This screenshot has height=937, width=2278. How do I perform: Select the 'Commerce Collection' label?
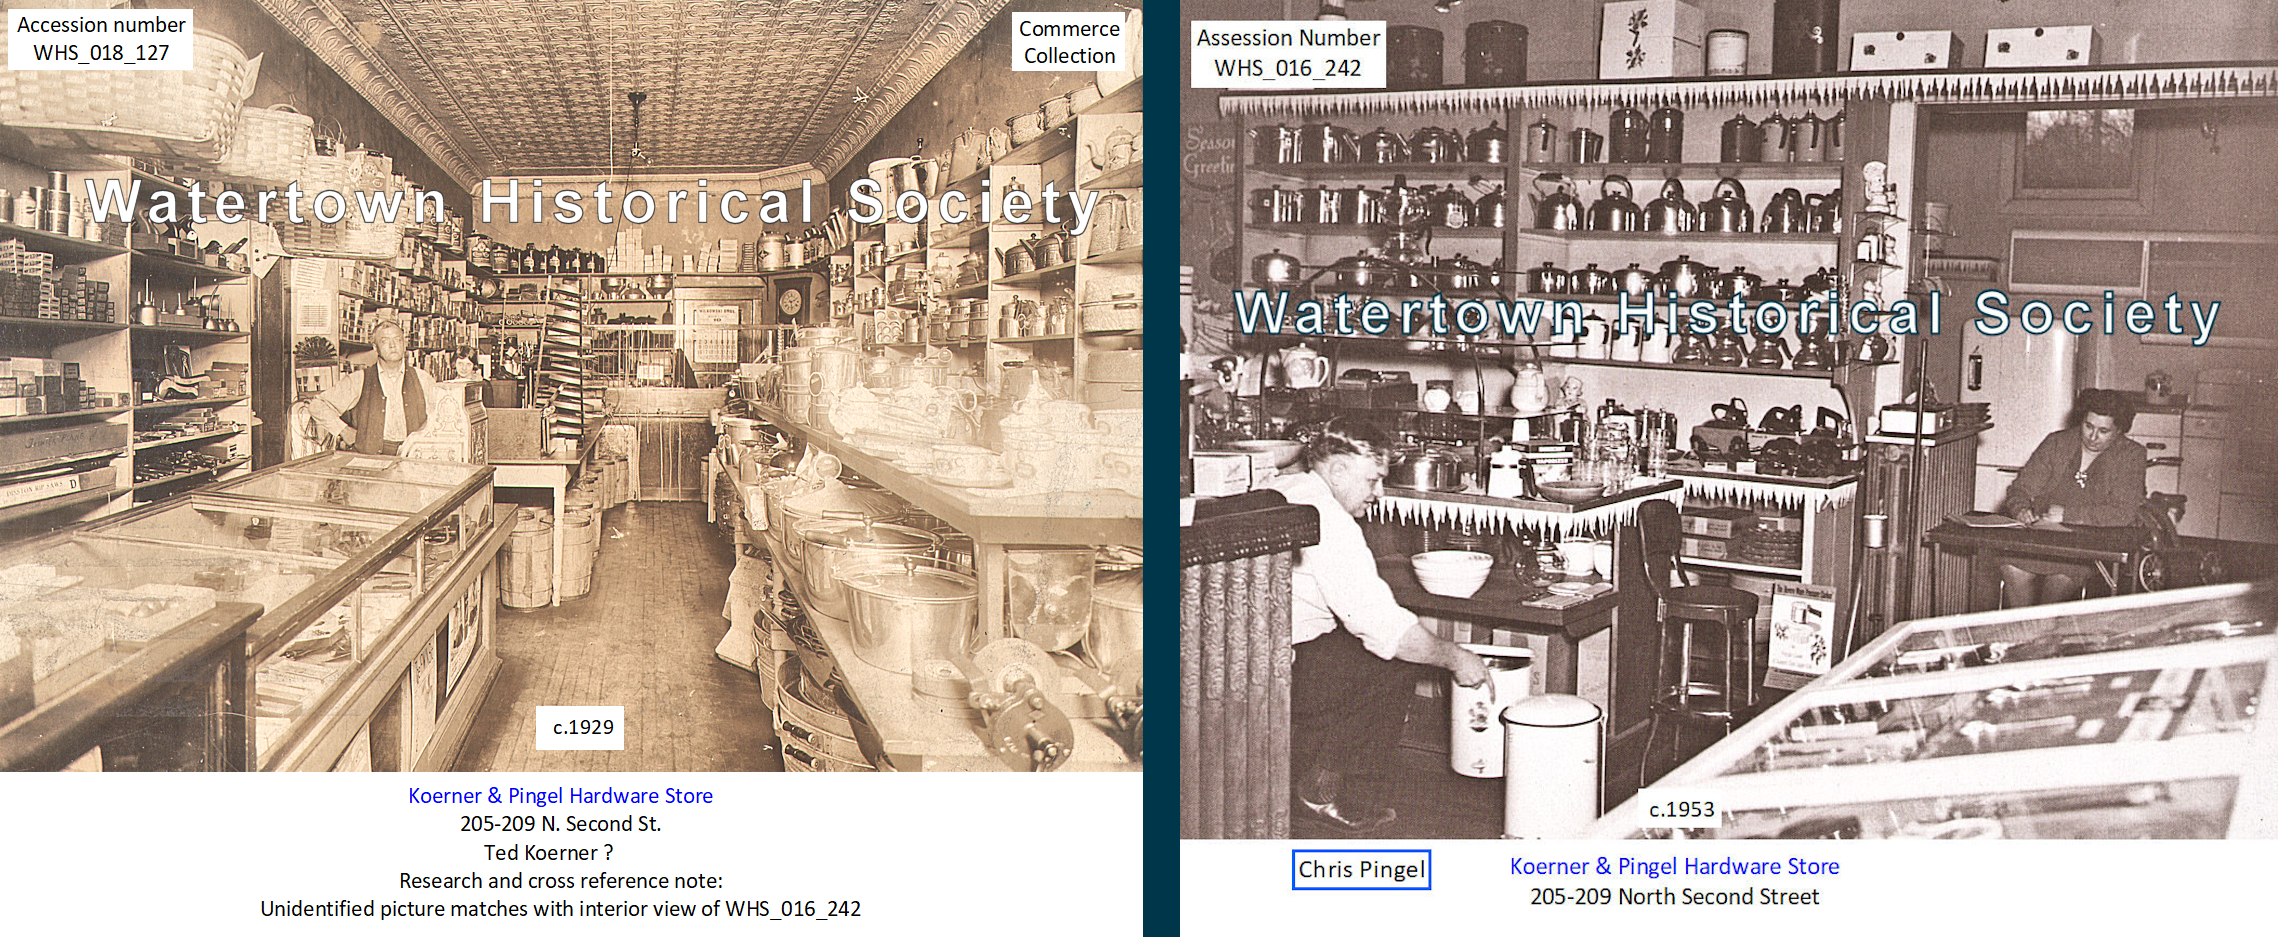click(x=1069, y=42)
